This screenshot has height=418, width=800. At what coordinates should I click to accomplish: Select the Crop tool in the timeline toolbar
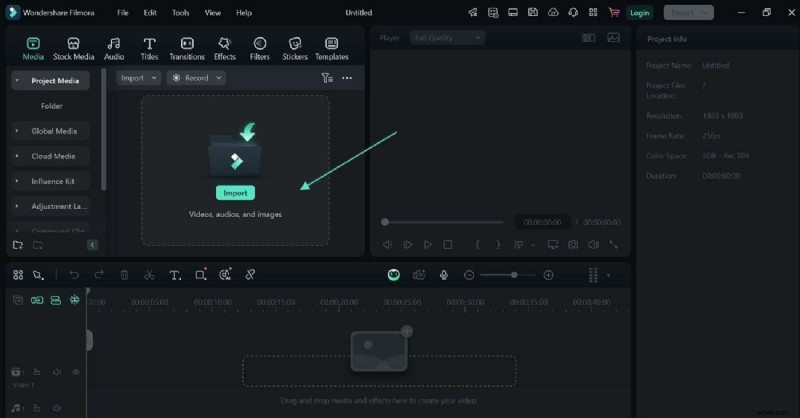(201, 275)
